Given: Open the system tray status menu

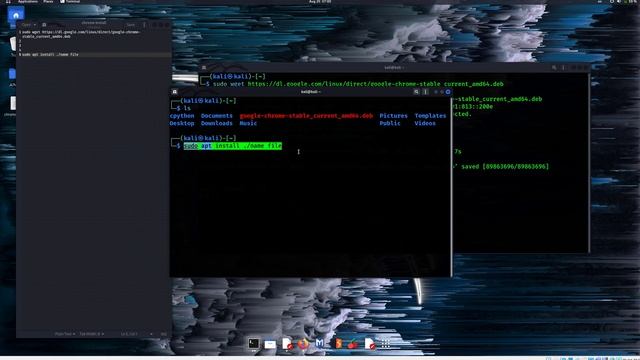Looking at the screenshot, I should click(622, 2).
